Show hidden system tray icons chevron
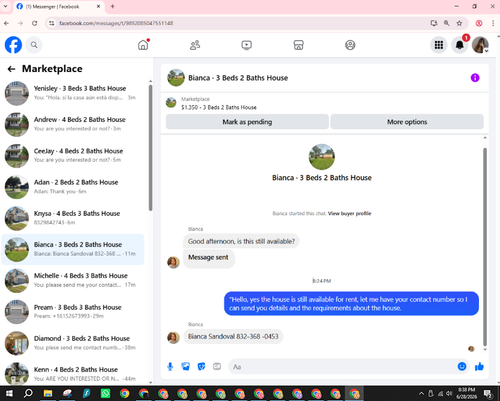The height and width of the screenshot is (401, 500). pos(421,394)
